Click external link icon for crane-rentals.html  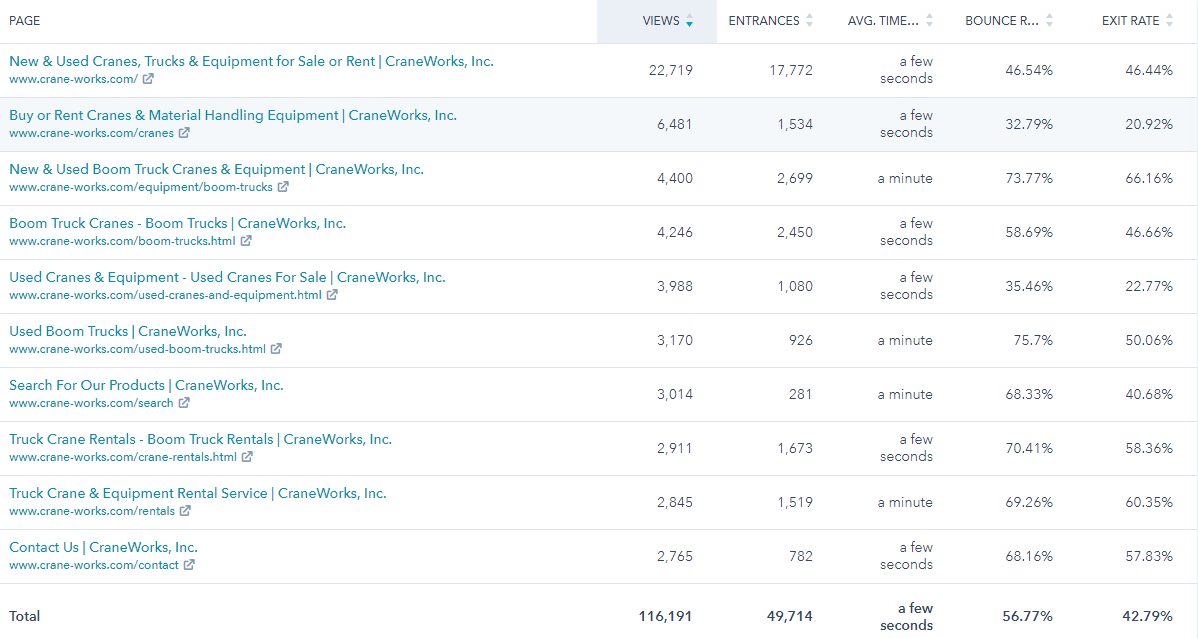[x=247, y=457]
